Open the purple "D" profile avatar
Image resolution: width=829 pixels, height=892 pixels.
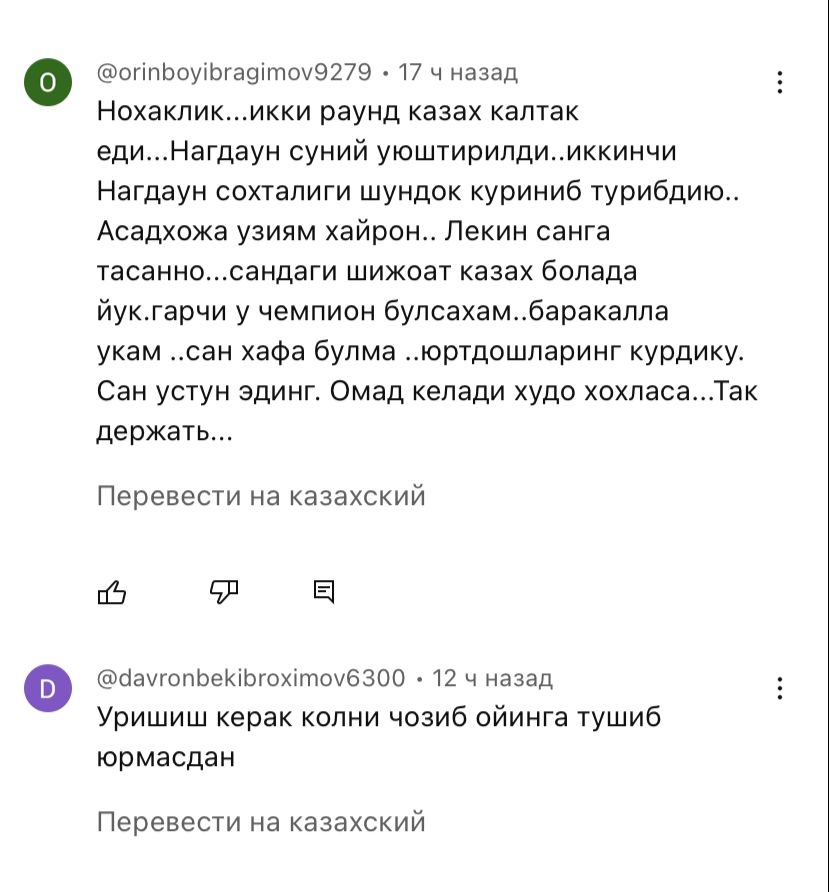(x=47, y=688)
